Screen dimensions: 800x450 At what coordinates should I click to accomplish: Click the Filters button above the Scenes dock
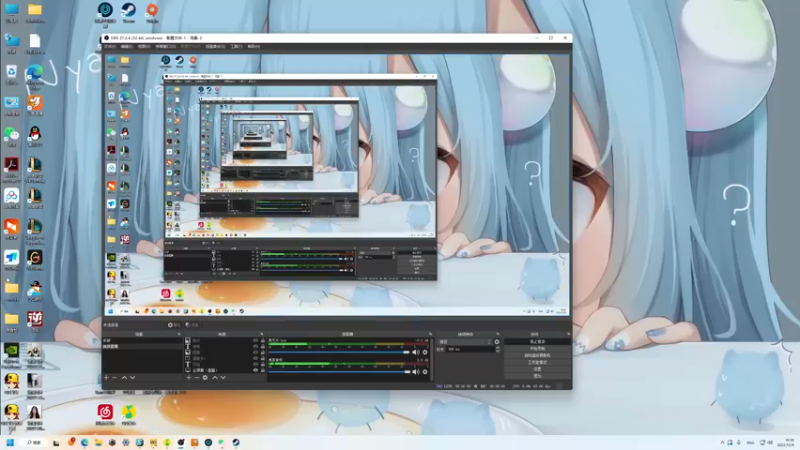[192, 325]
